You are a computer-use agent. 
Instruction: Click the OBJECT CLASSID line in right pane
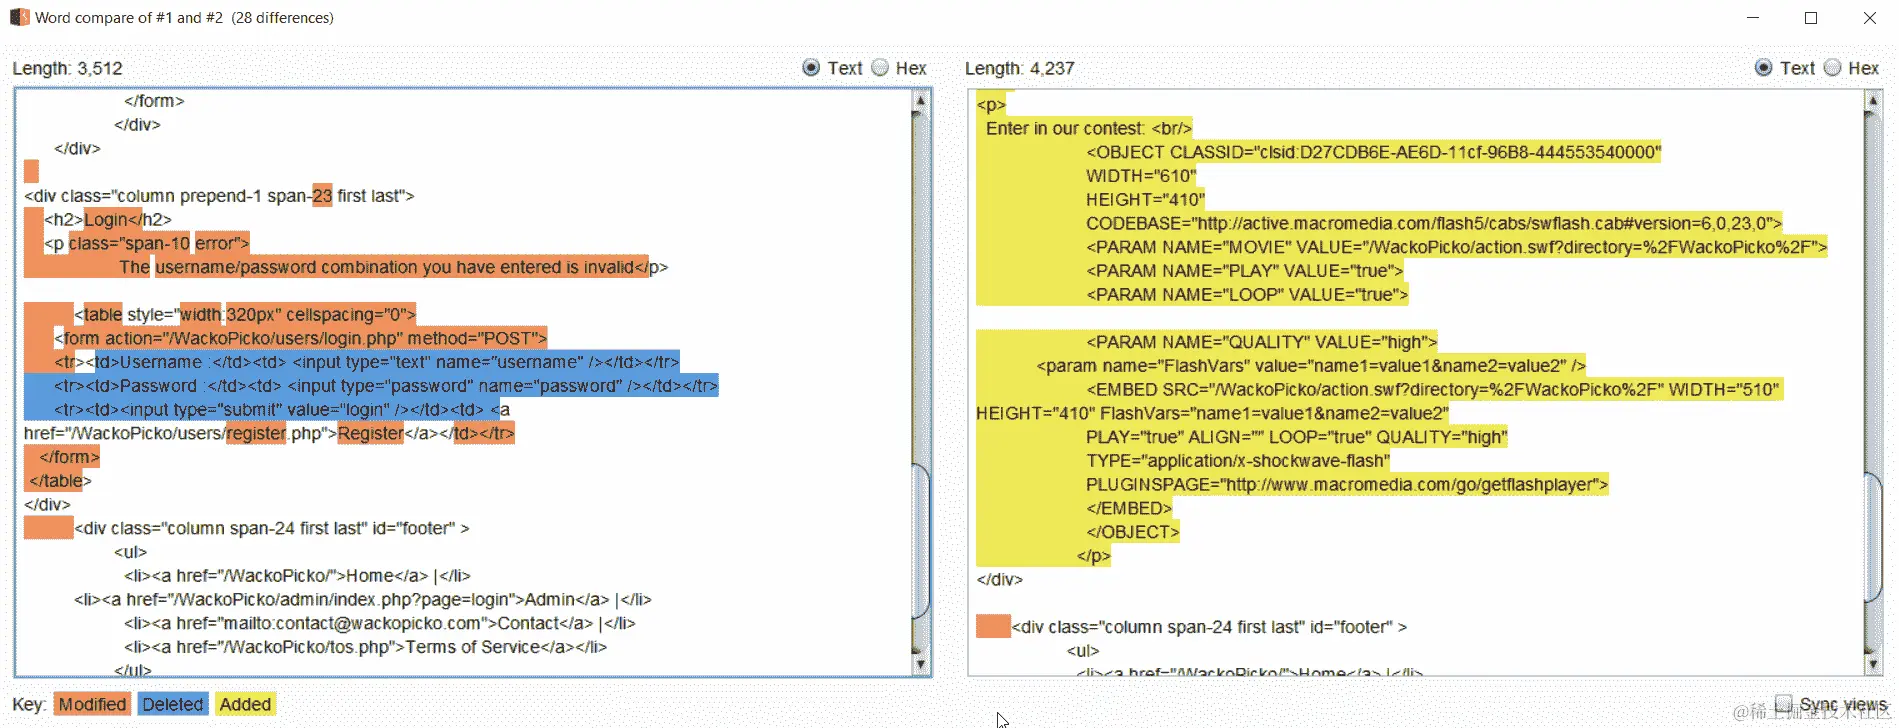pyautogui.click(x=1373, y=152)
